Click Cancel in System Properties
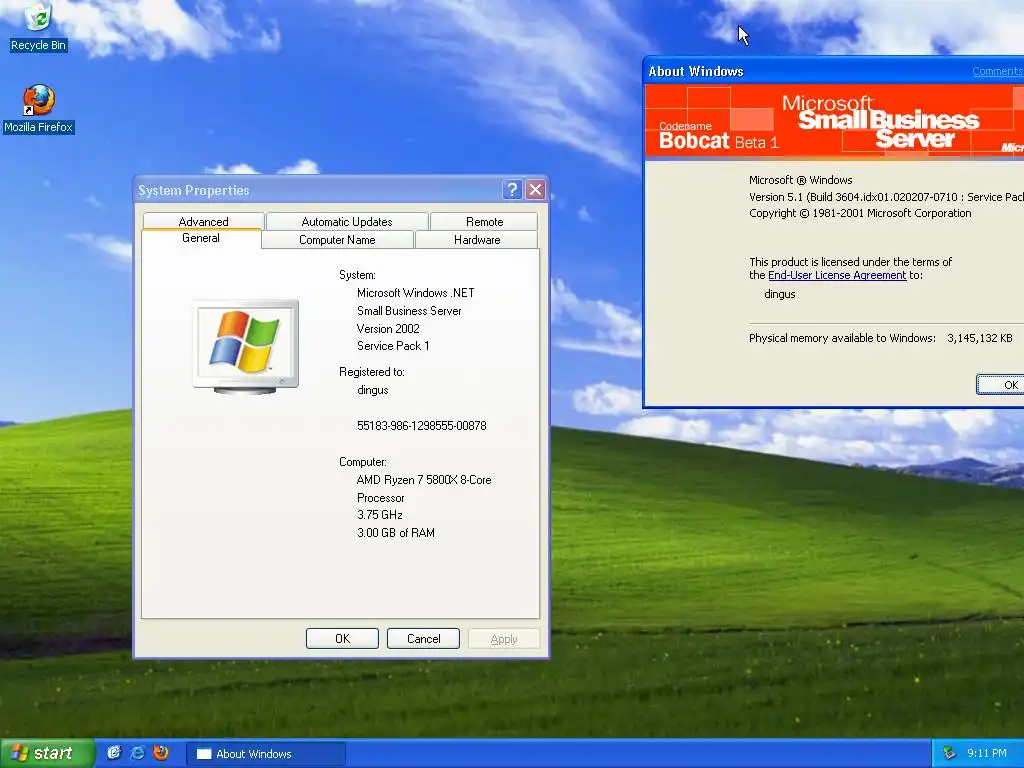Image resolution: width=1024 pixels, height=768 pixels. (423, 639)
